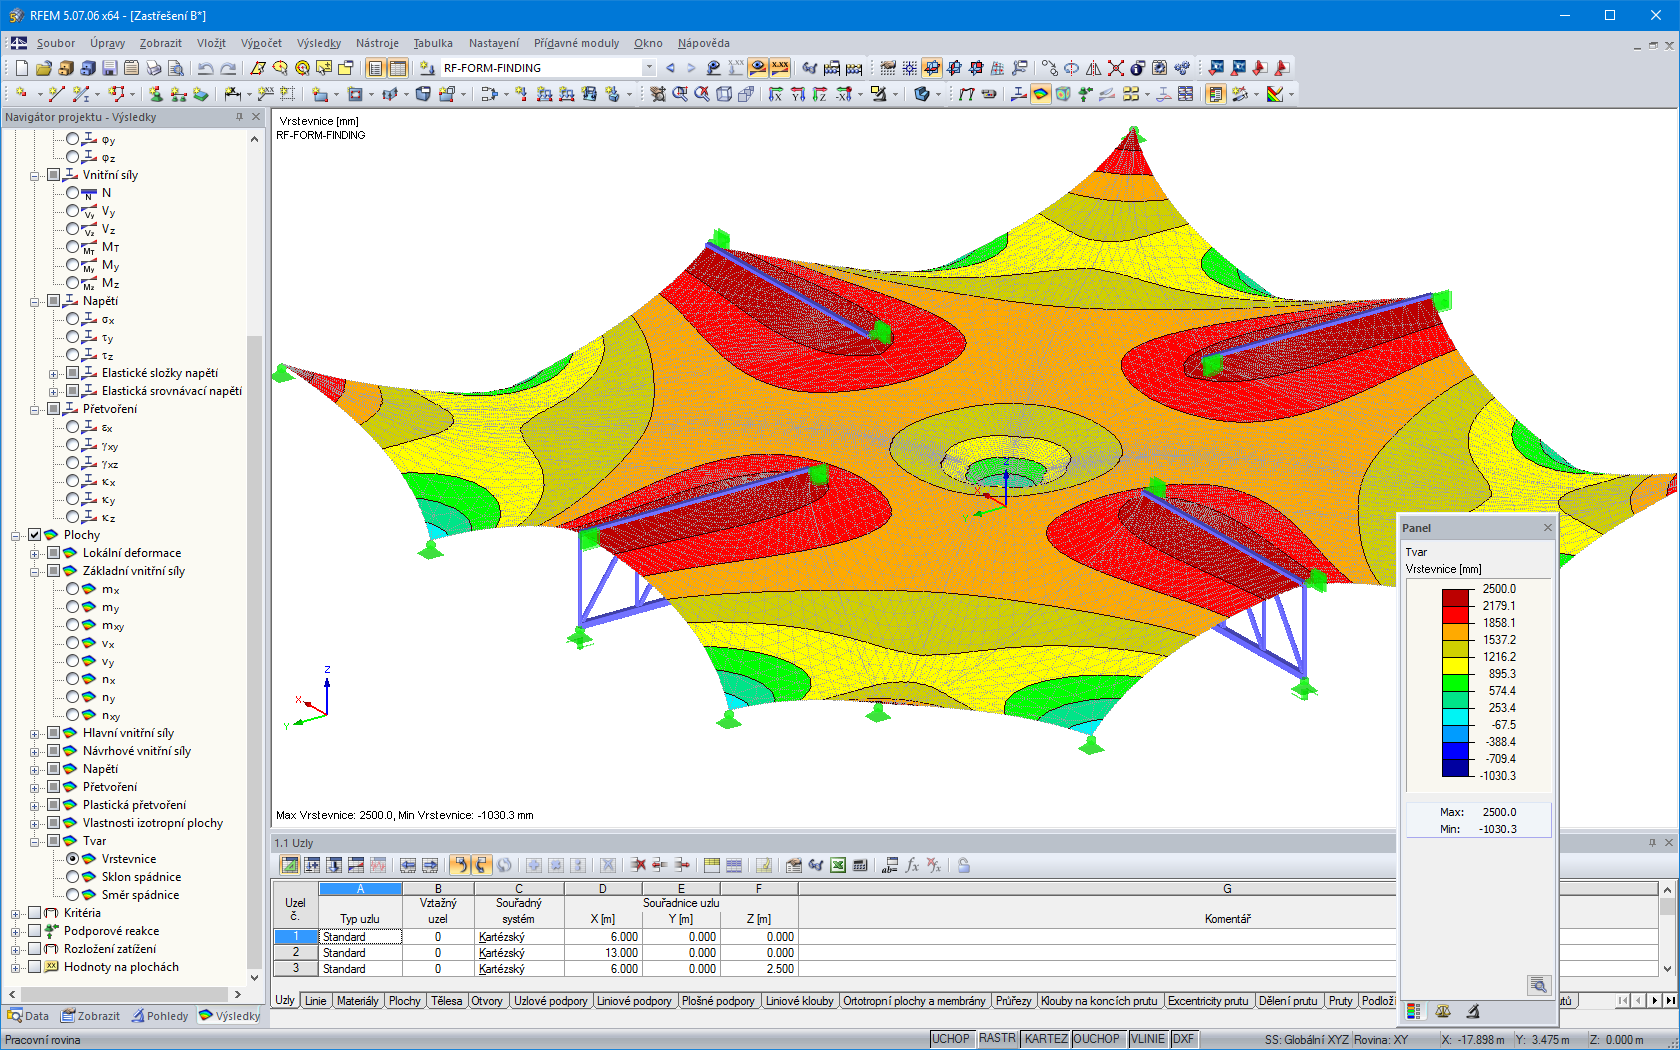Select the Vrstevnice radio button

click(73, 859)
